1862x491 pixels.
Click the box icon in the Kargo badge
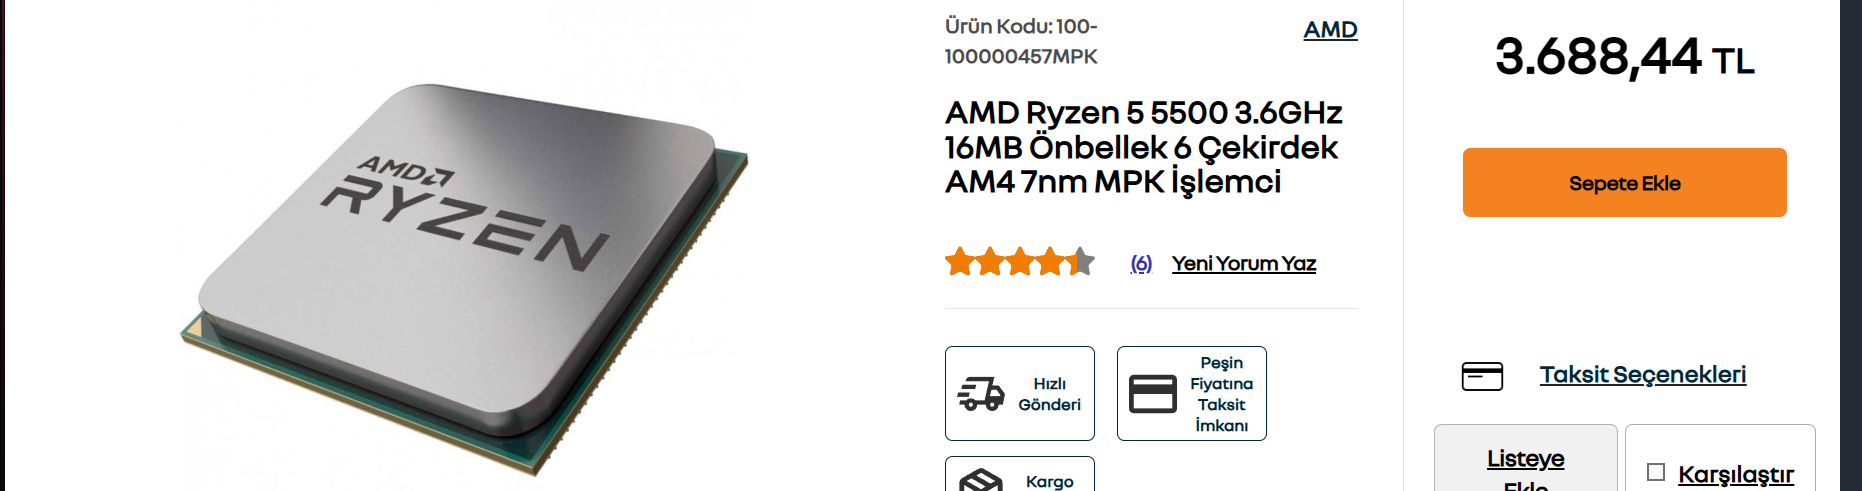(x=981, y=480)
